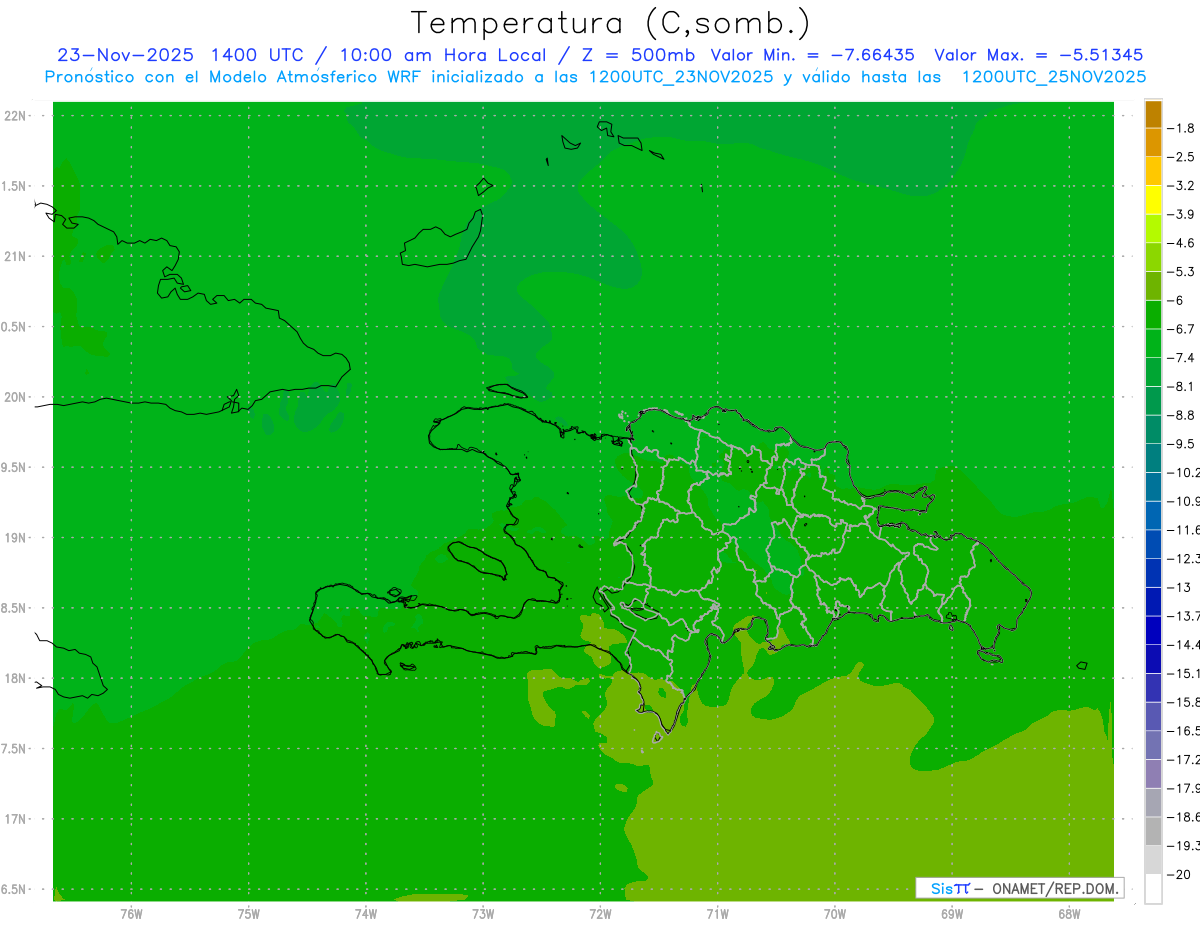Screen dimensions: 1200x927
Task: Click the '72W' longitude label
Action: pos(600,914)
